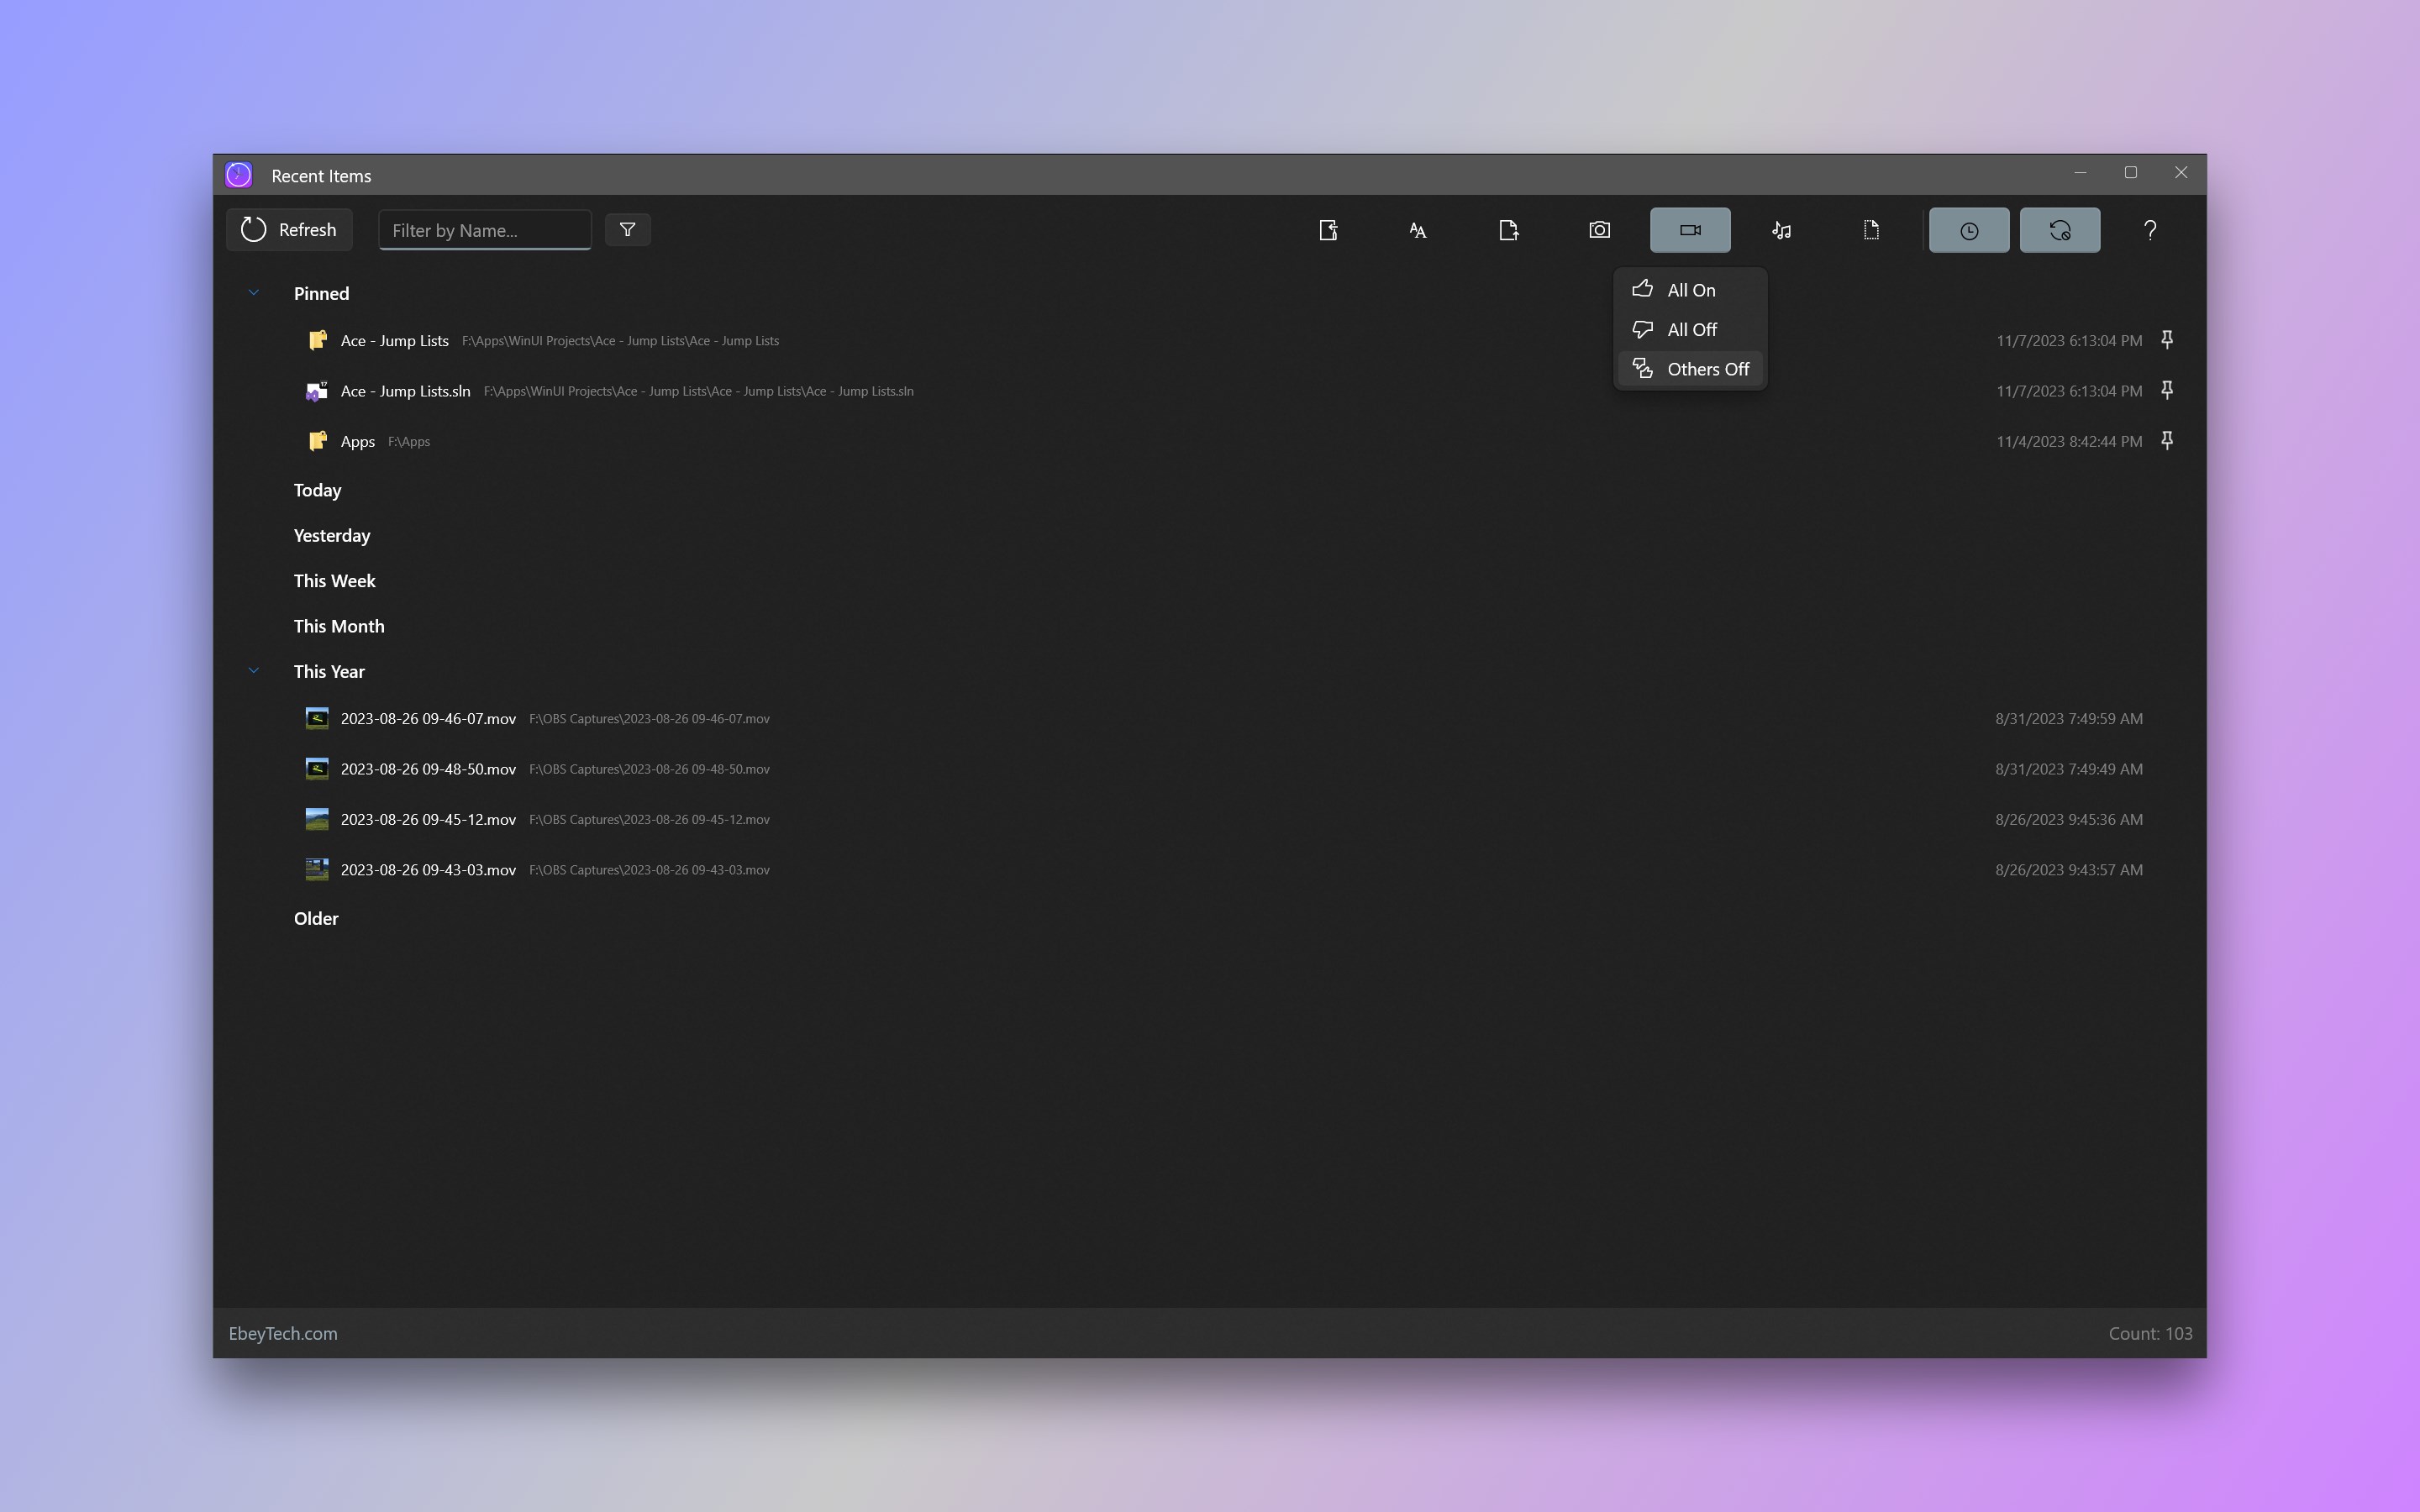
Task: Click the funnel filter icon
Action: [627, 230]
